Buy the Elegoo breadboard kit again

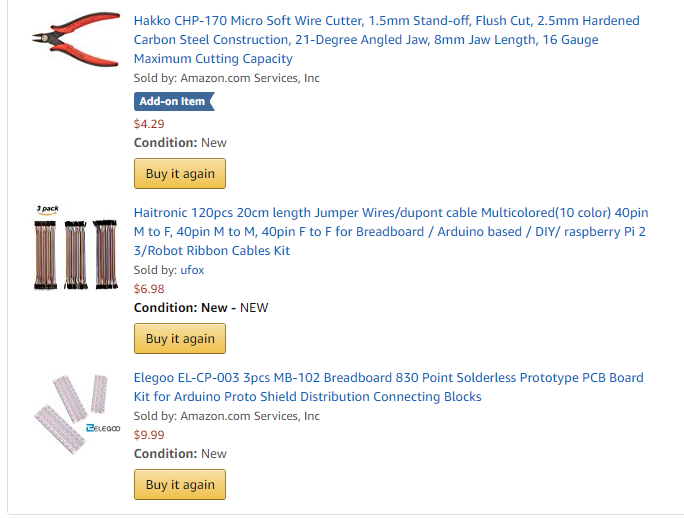click(180, 484)
